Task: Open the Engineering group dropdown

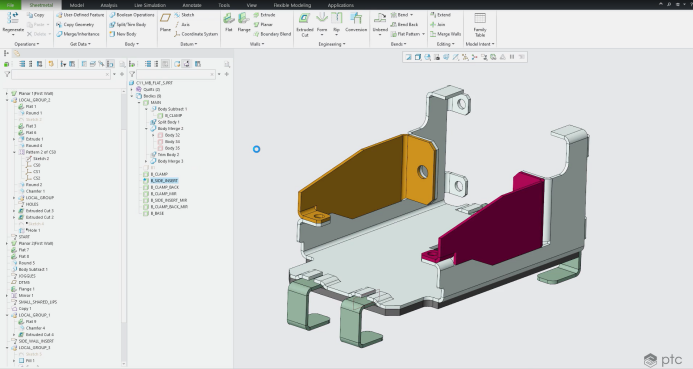Action: pos(332,44)
